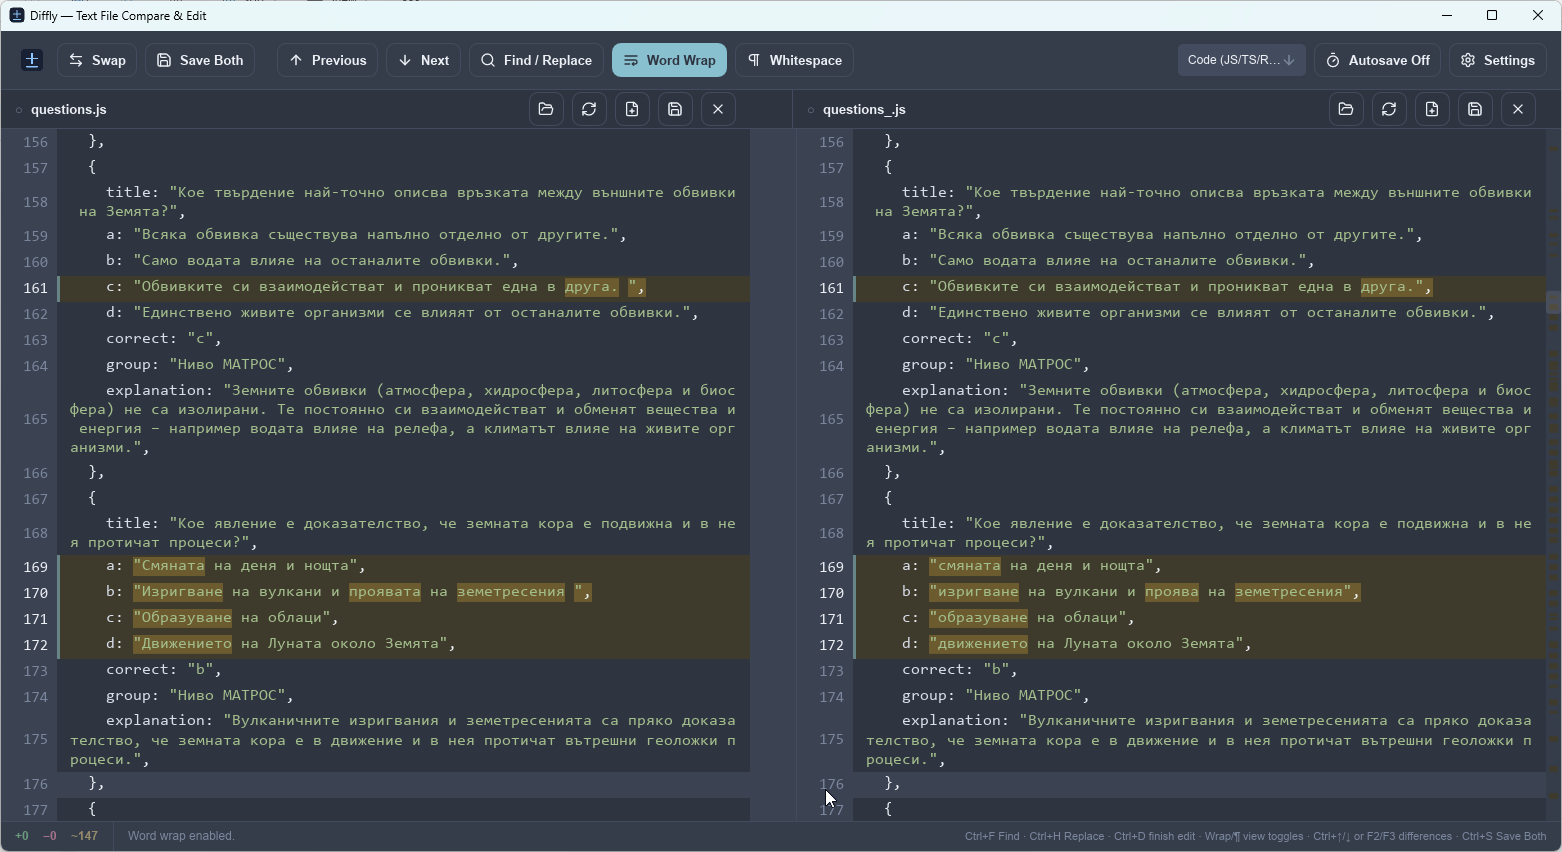Open Settings

(x=1497, y=60)
